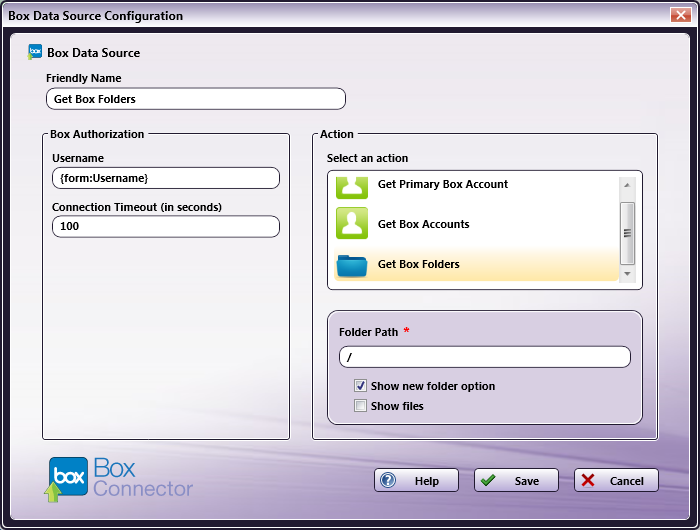
Task: Click the Box Connector logo icon
Action: [66, 479]
